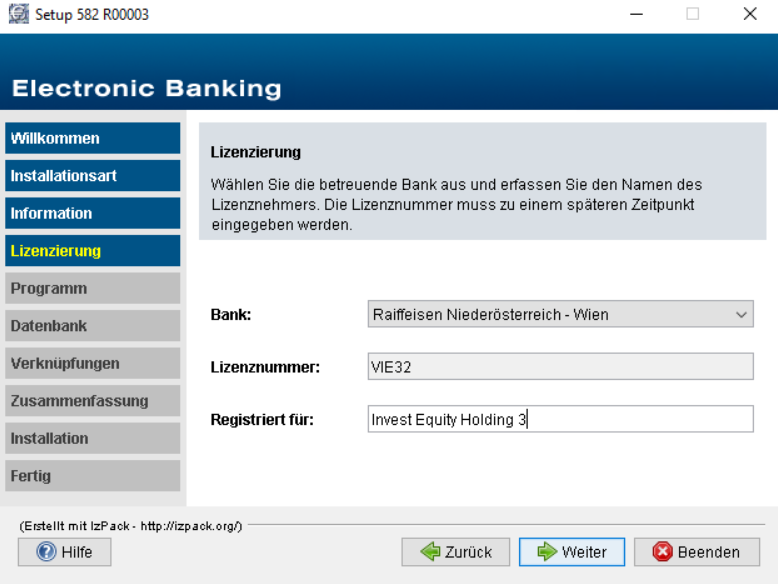Image resolution: width=778 pixels, height=584 pixels.
Task: Click the Registriert für text field
Action: pyautogui.click(x=560, y=419)
